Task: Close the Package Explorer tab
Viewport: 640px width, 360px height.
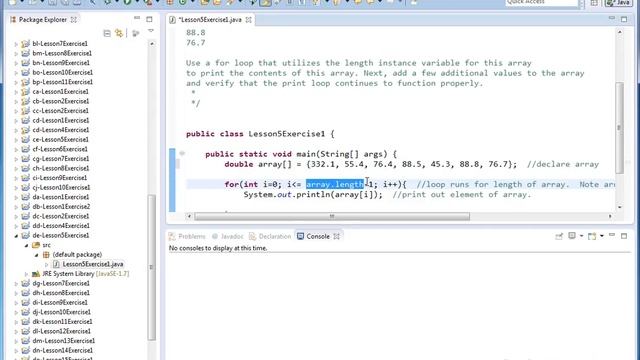Action: pyautogui.click(x=73, y=20)
